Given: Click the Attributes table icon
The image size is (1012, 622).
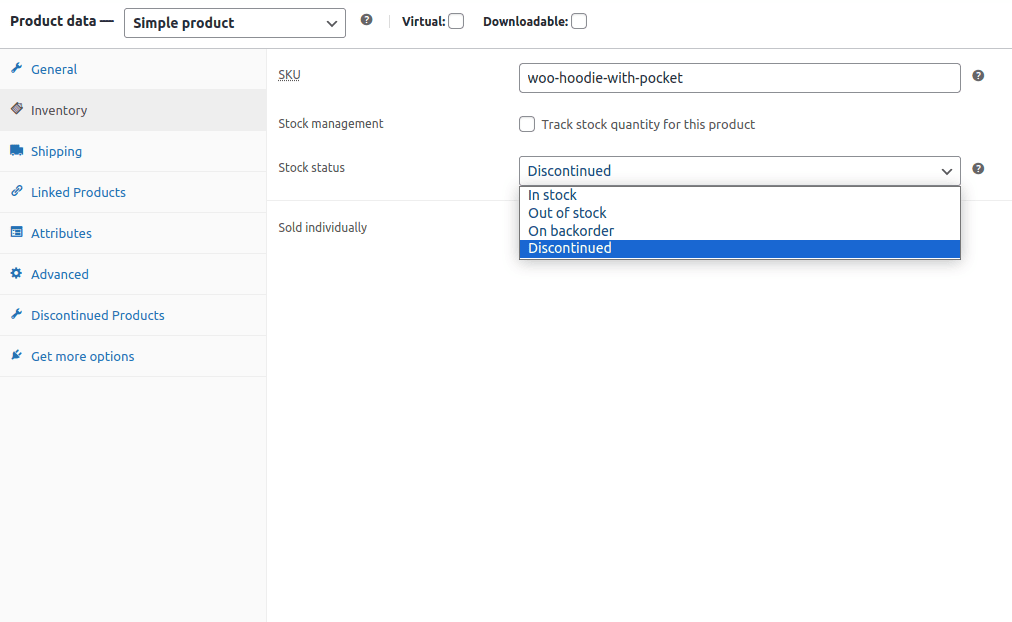Looking at the screenshot, I should point(16,233).
